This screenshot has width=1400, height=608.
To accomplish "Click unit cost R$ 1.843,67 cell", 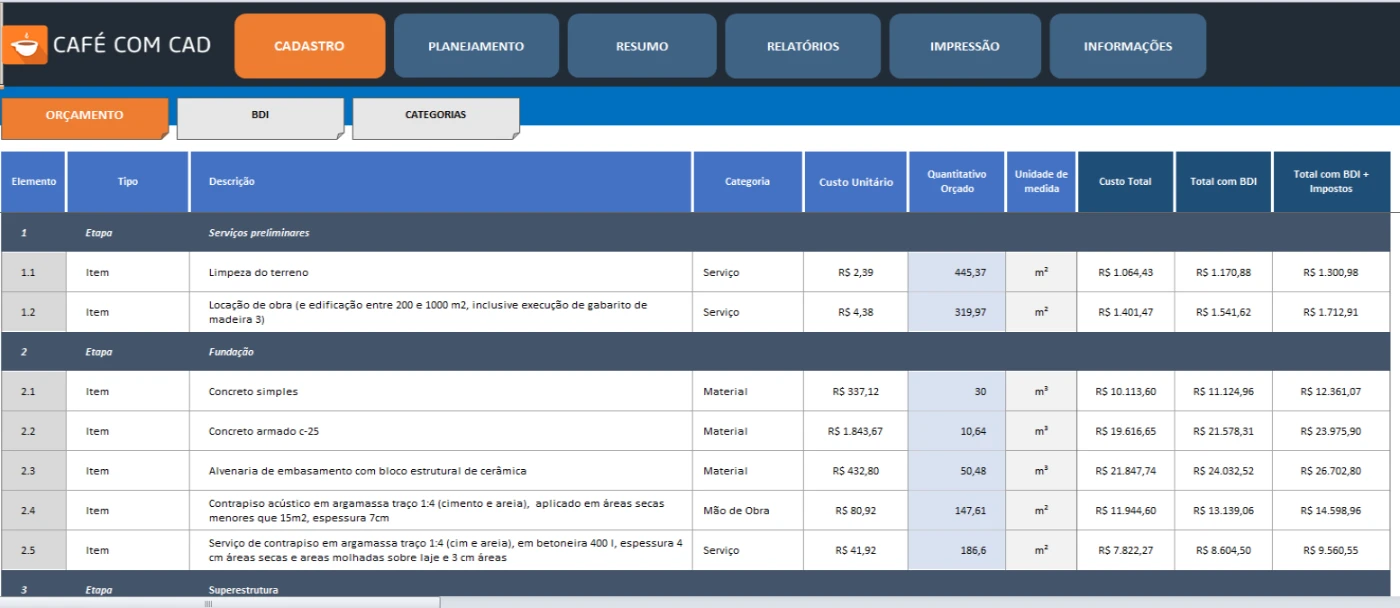I will [x=855, y=432].
